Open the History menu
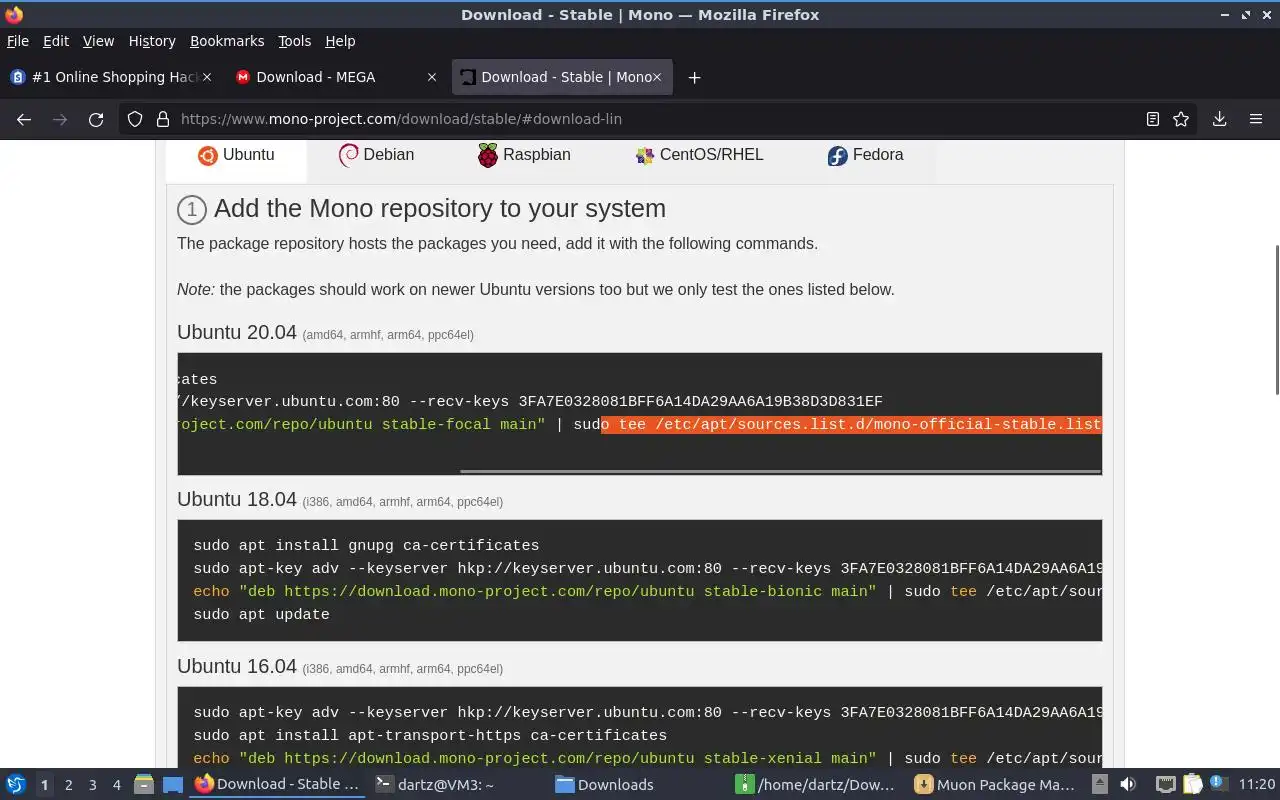 (152, 41)
